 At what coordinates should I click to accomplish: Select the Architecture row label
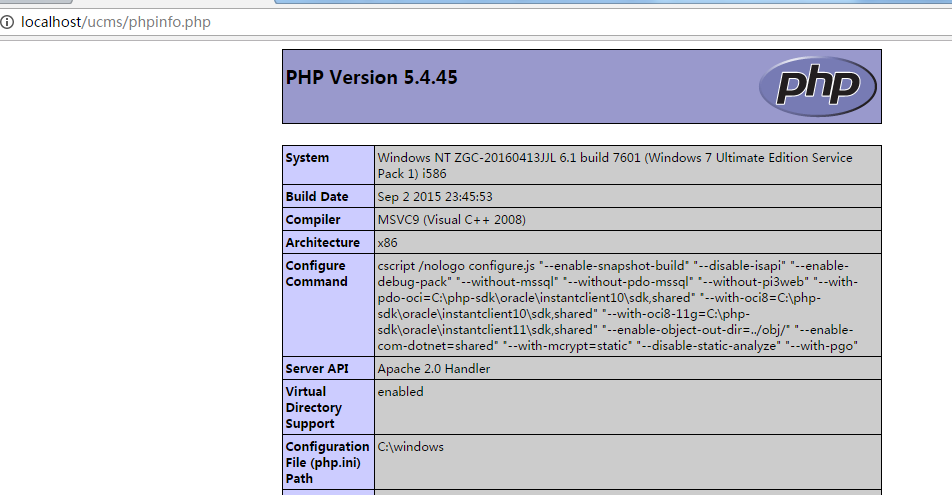pos(322,242)
